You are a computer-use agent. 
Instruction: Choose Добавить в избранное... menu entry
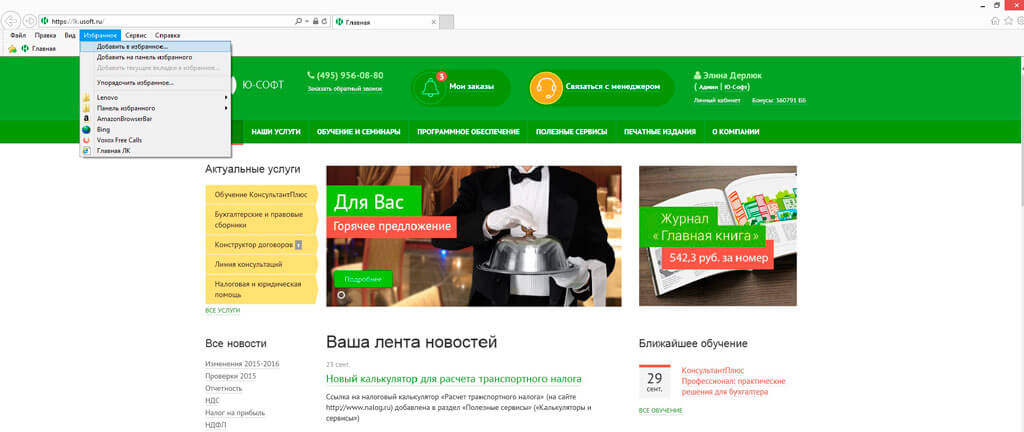[155, 47]
